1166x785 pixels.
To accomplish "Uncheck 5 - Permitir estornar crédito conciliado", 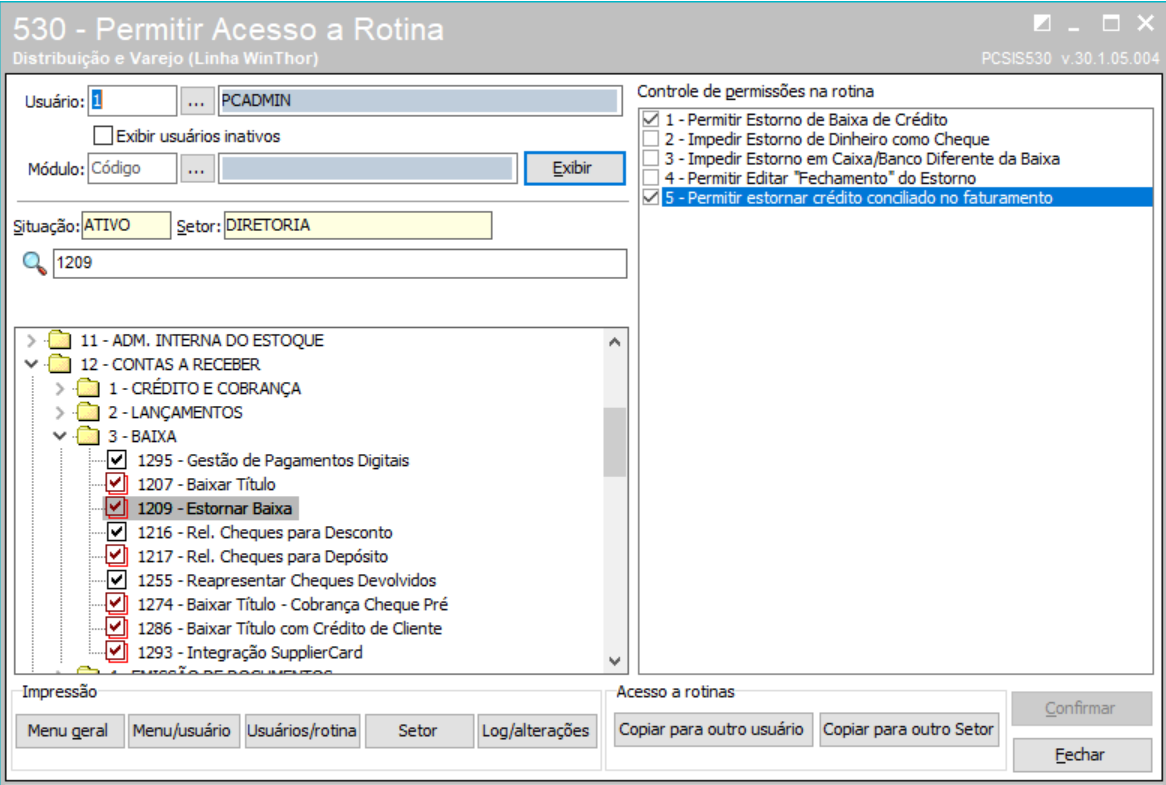I will [x=651, y=197].
